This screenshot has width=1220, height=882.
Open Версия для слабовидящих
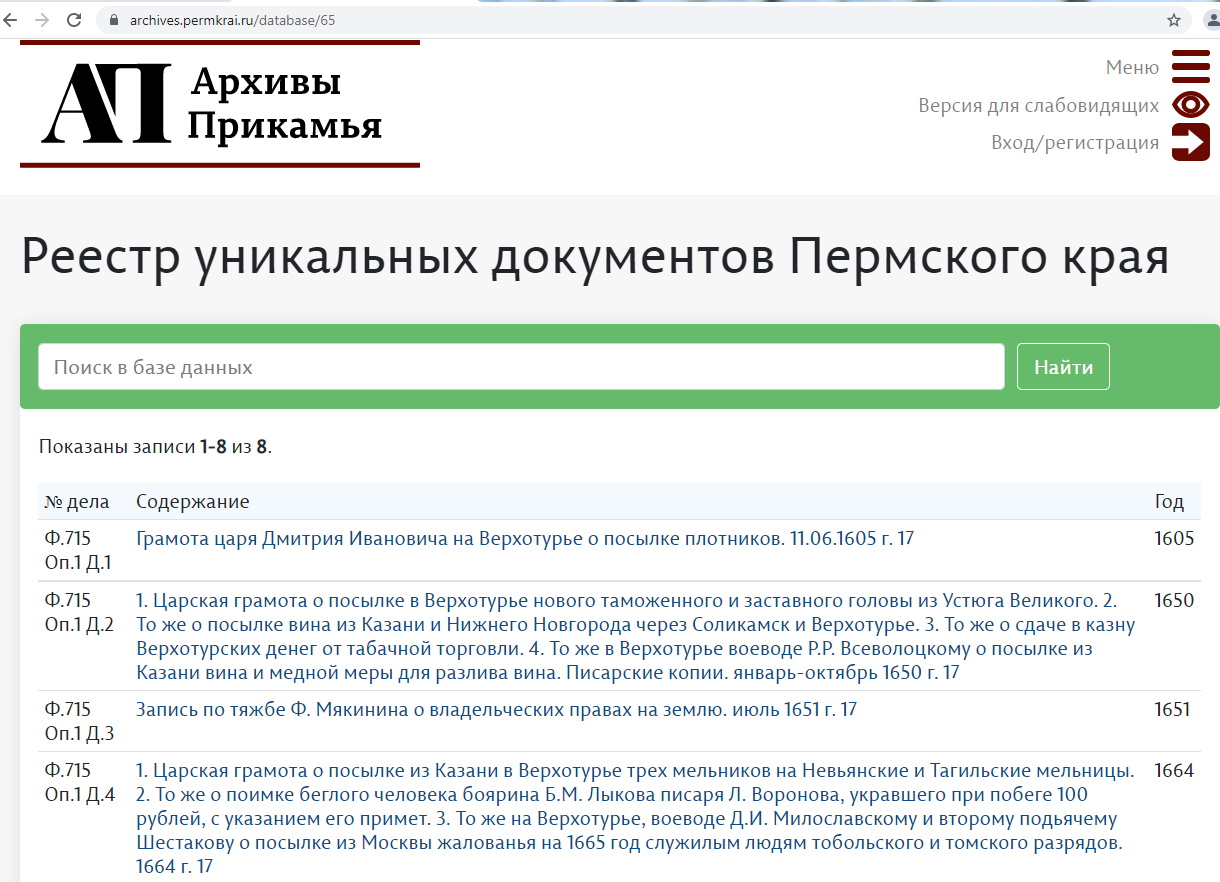coord(1037,104)
